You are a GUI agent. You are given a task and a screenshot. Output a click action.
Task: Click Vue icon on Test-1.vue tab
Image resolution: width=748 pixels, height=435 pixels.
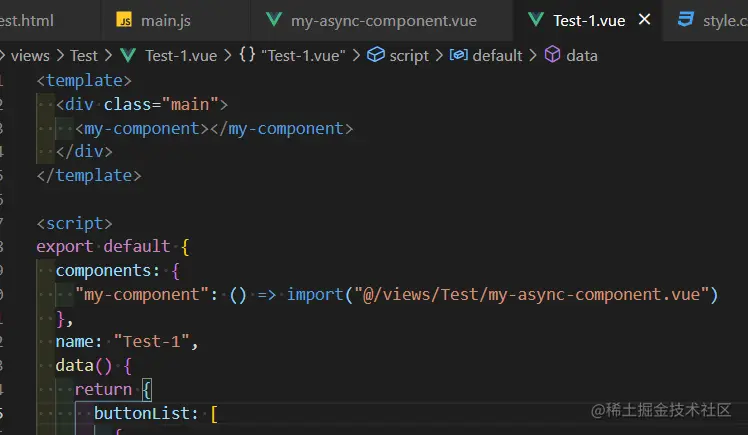coord(536,20)
